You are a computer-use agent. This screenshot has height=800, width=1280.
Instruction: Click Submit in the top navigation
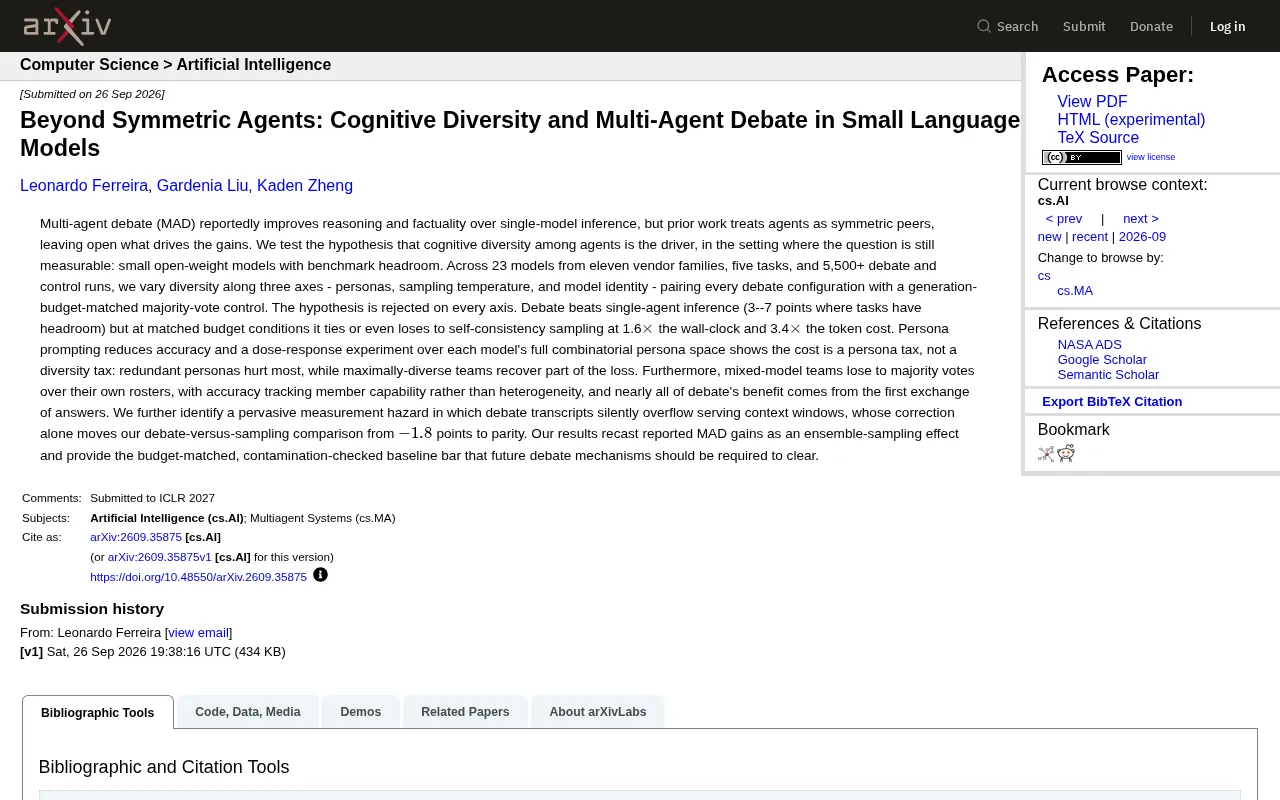(x=1084, y=26)
